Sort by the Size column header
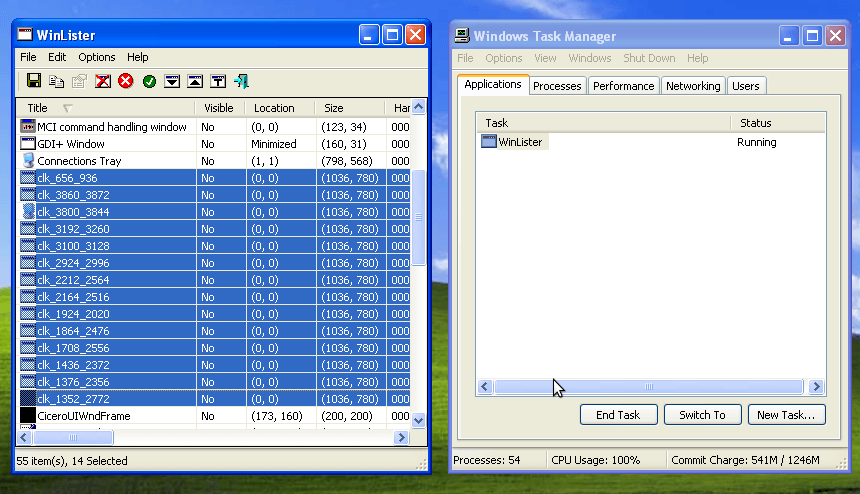Screen dimensions: 860x494 point(350,108)
